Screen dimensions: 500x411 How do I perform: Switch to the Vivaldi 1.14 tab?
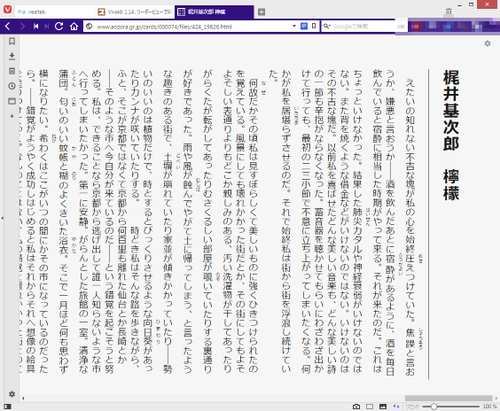pyautogui.click(x=135, y=12)
